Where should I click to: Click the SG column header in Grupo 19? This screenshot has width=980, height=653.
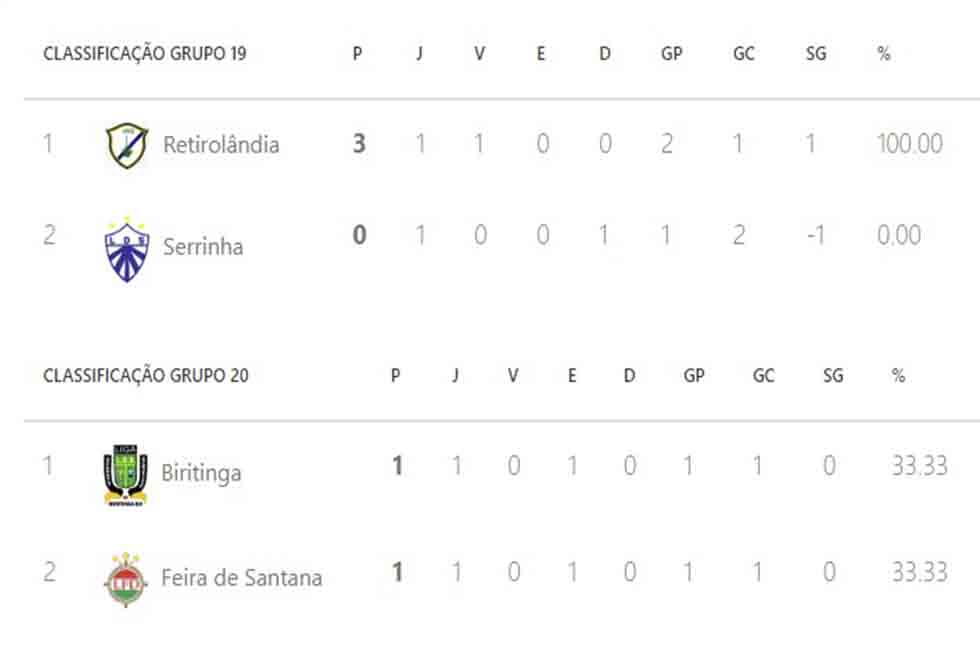coord(816,54)
